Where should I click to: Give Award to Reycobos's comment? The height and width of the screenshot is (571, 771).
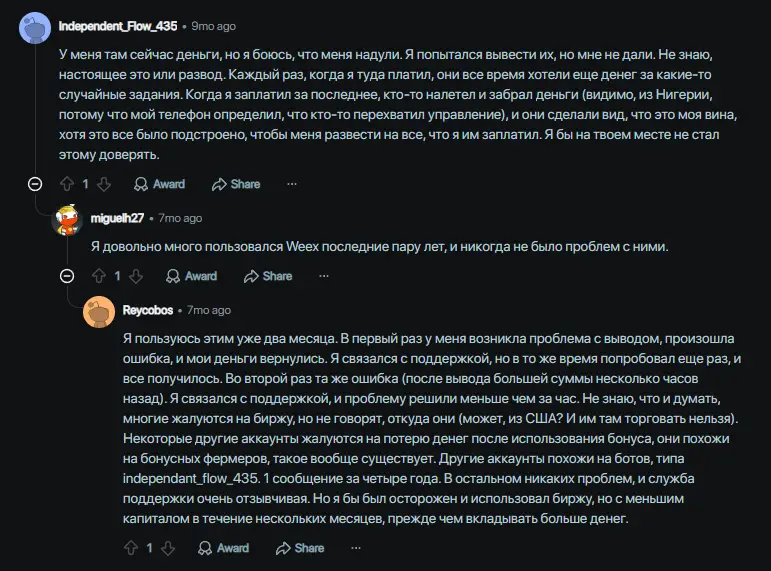point(223,548)
